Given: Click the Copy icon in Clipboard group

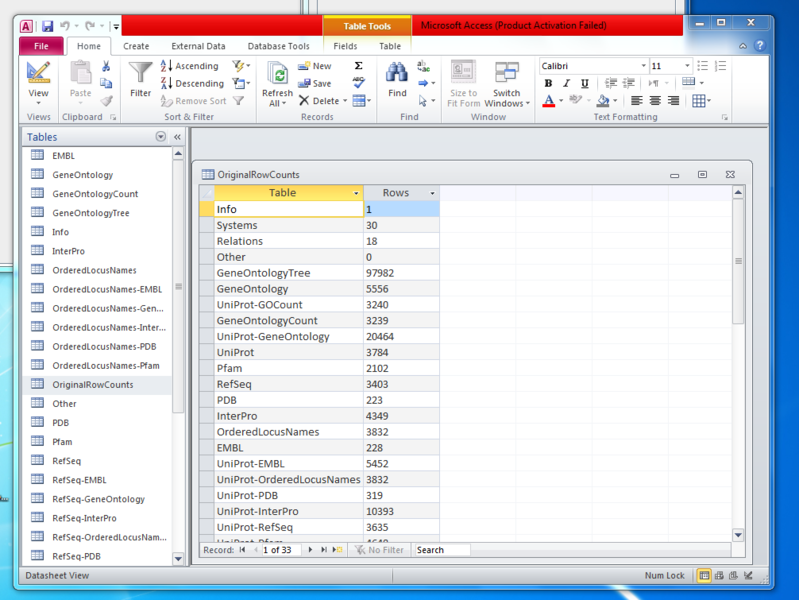Looking at the screenshot, I should pyautogui.click(x=106, y=83).
